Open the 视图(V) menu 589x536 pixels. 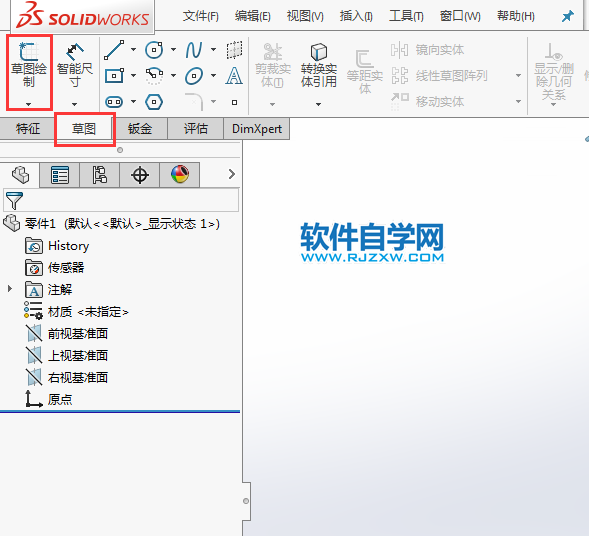[x=305, y=16]
